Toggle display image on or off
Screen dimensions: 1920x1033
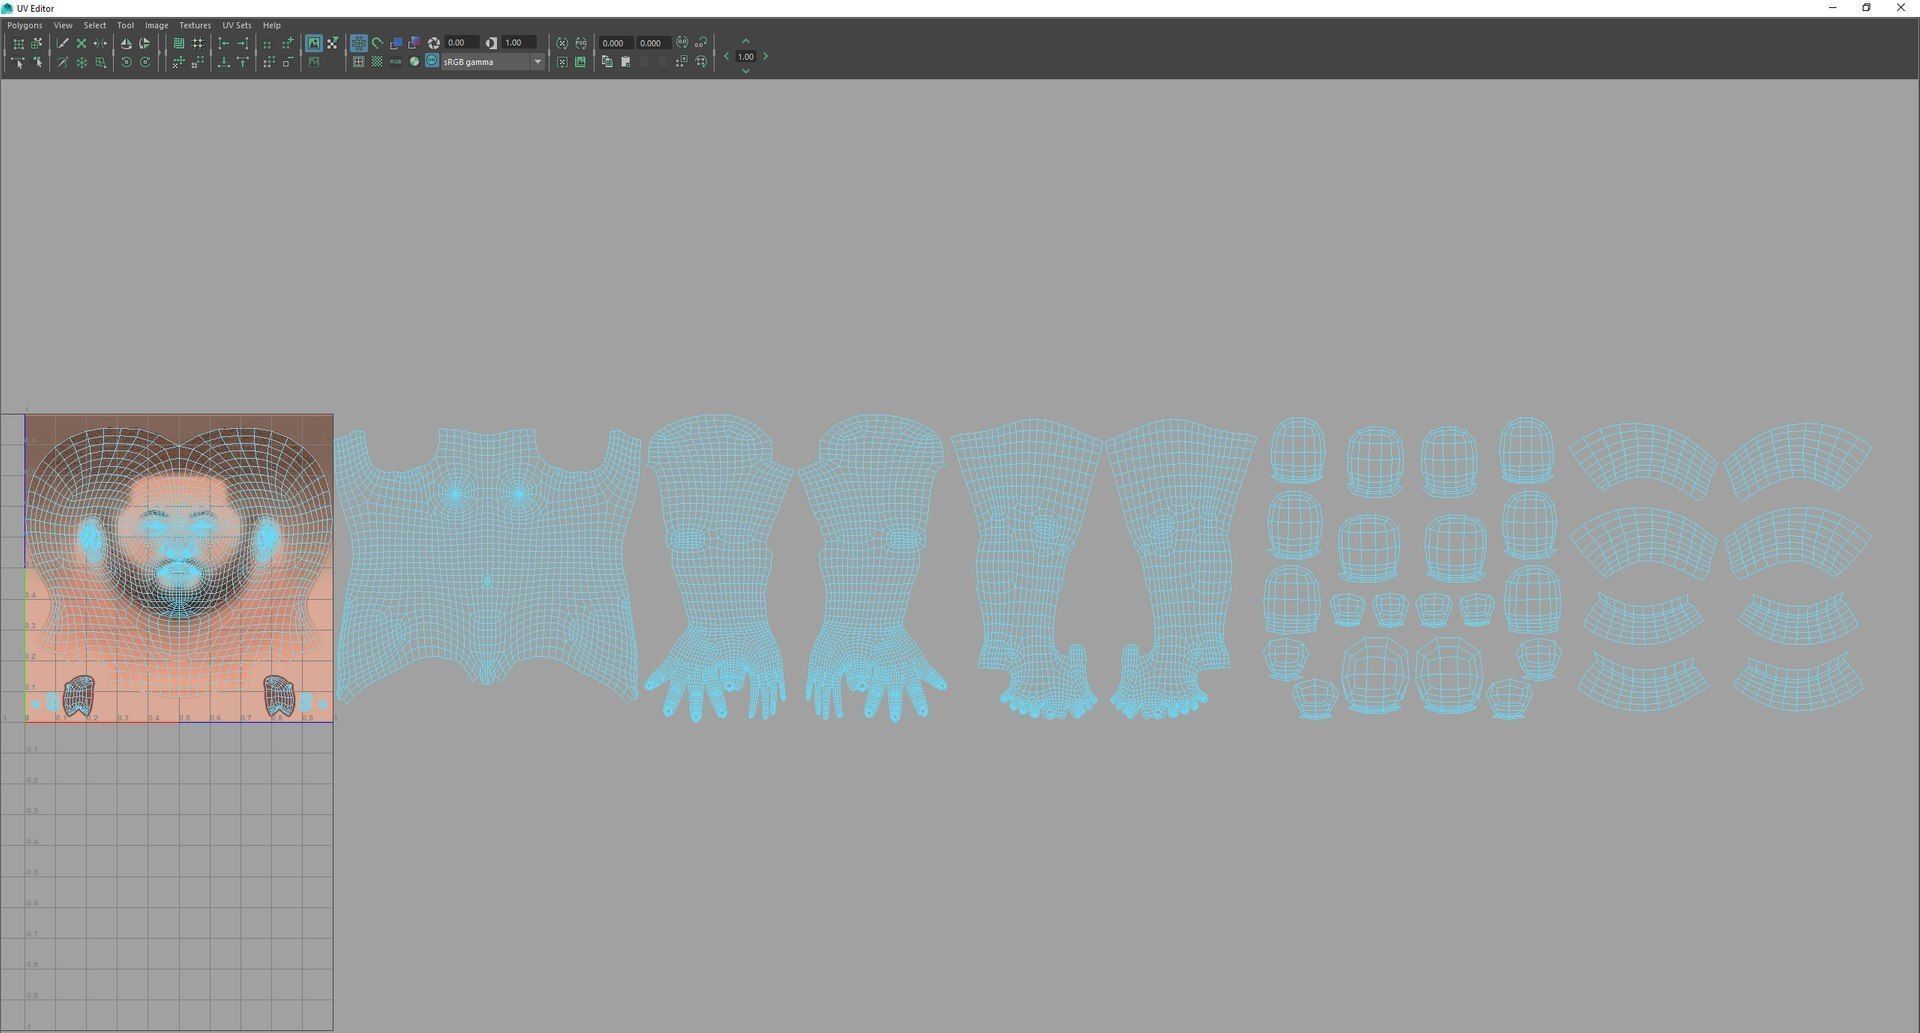313,43
